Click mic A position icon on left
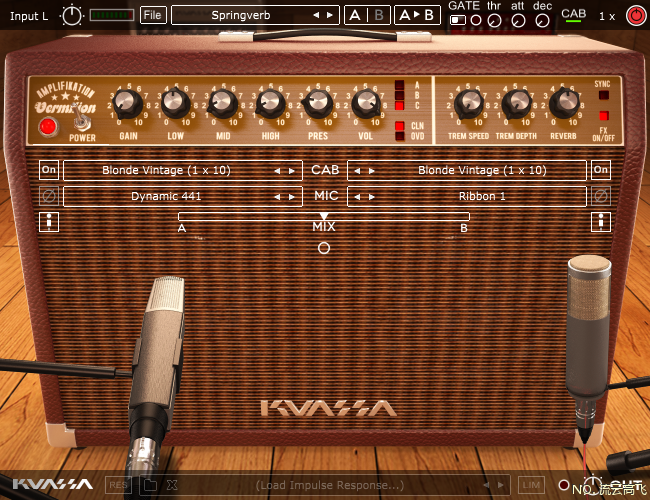This screenshot has height=500, width=650. click(49, 222)
